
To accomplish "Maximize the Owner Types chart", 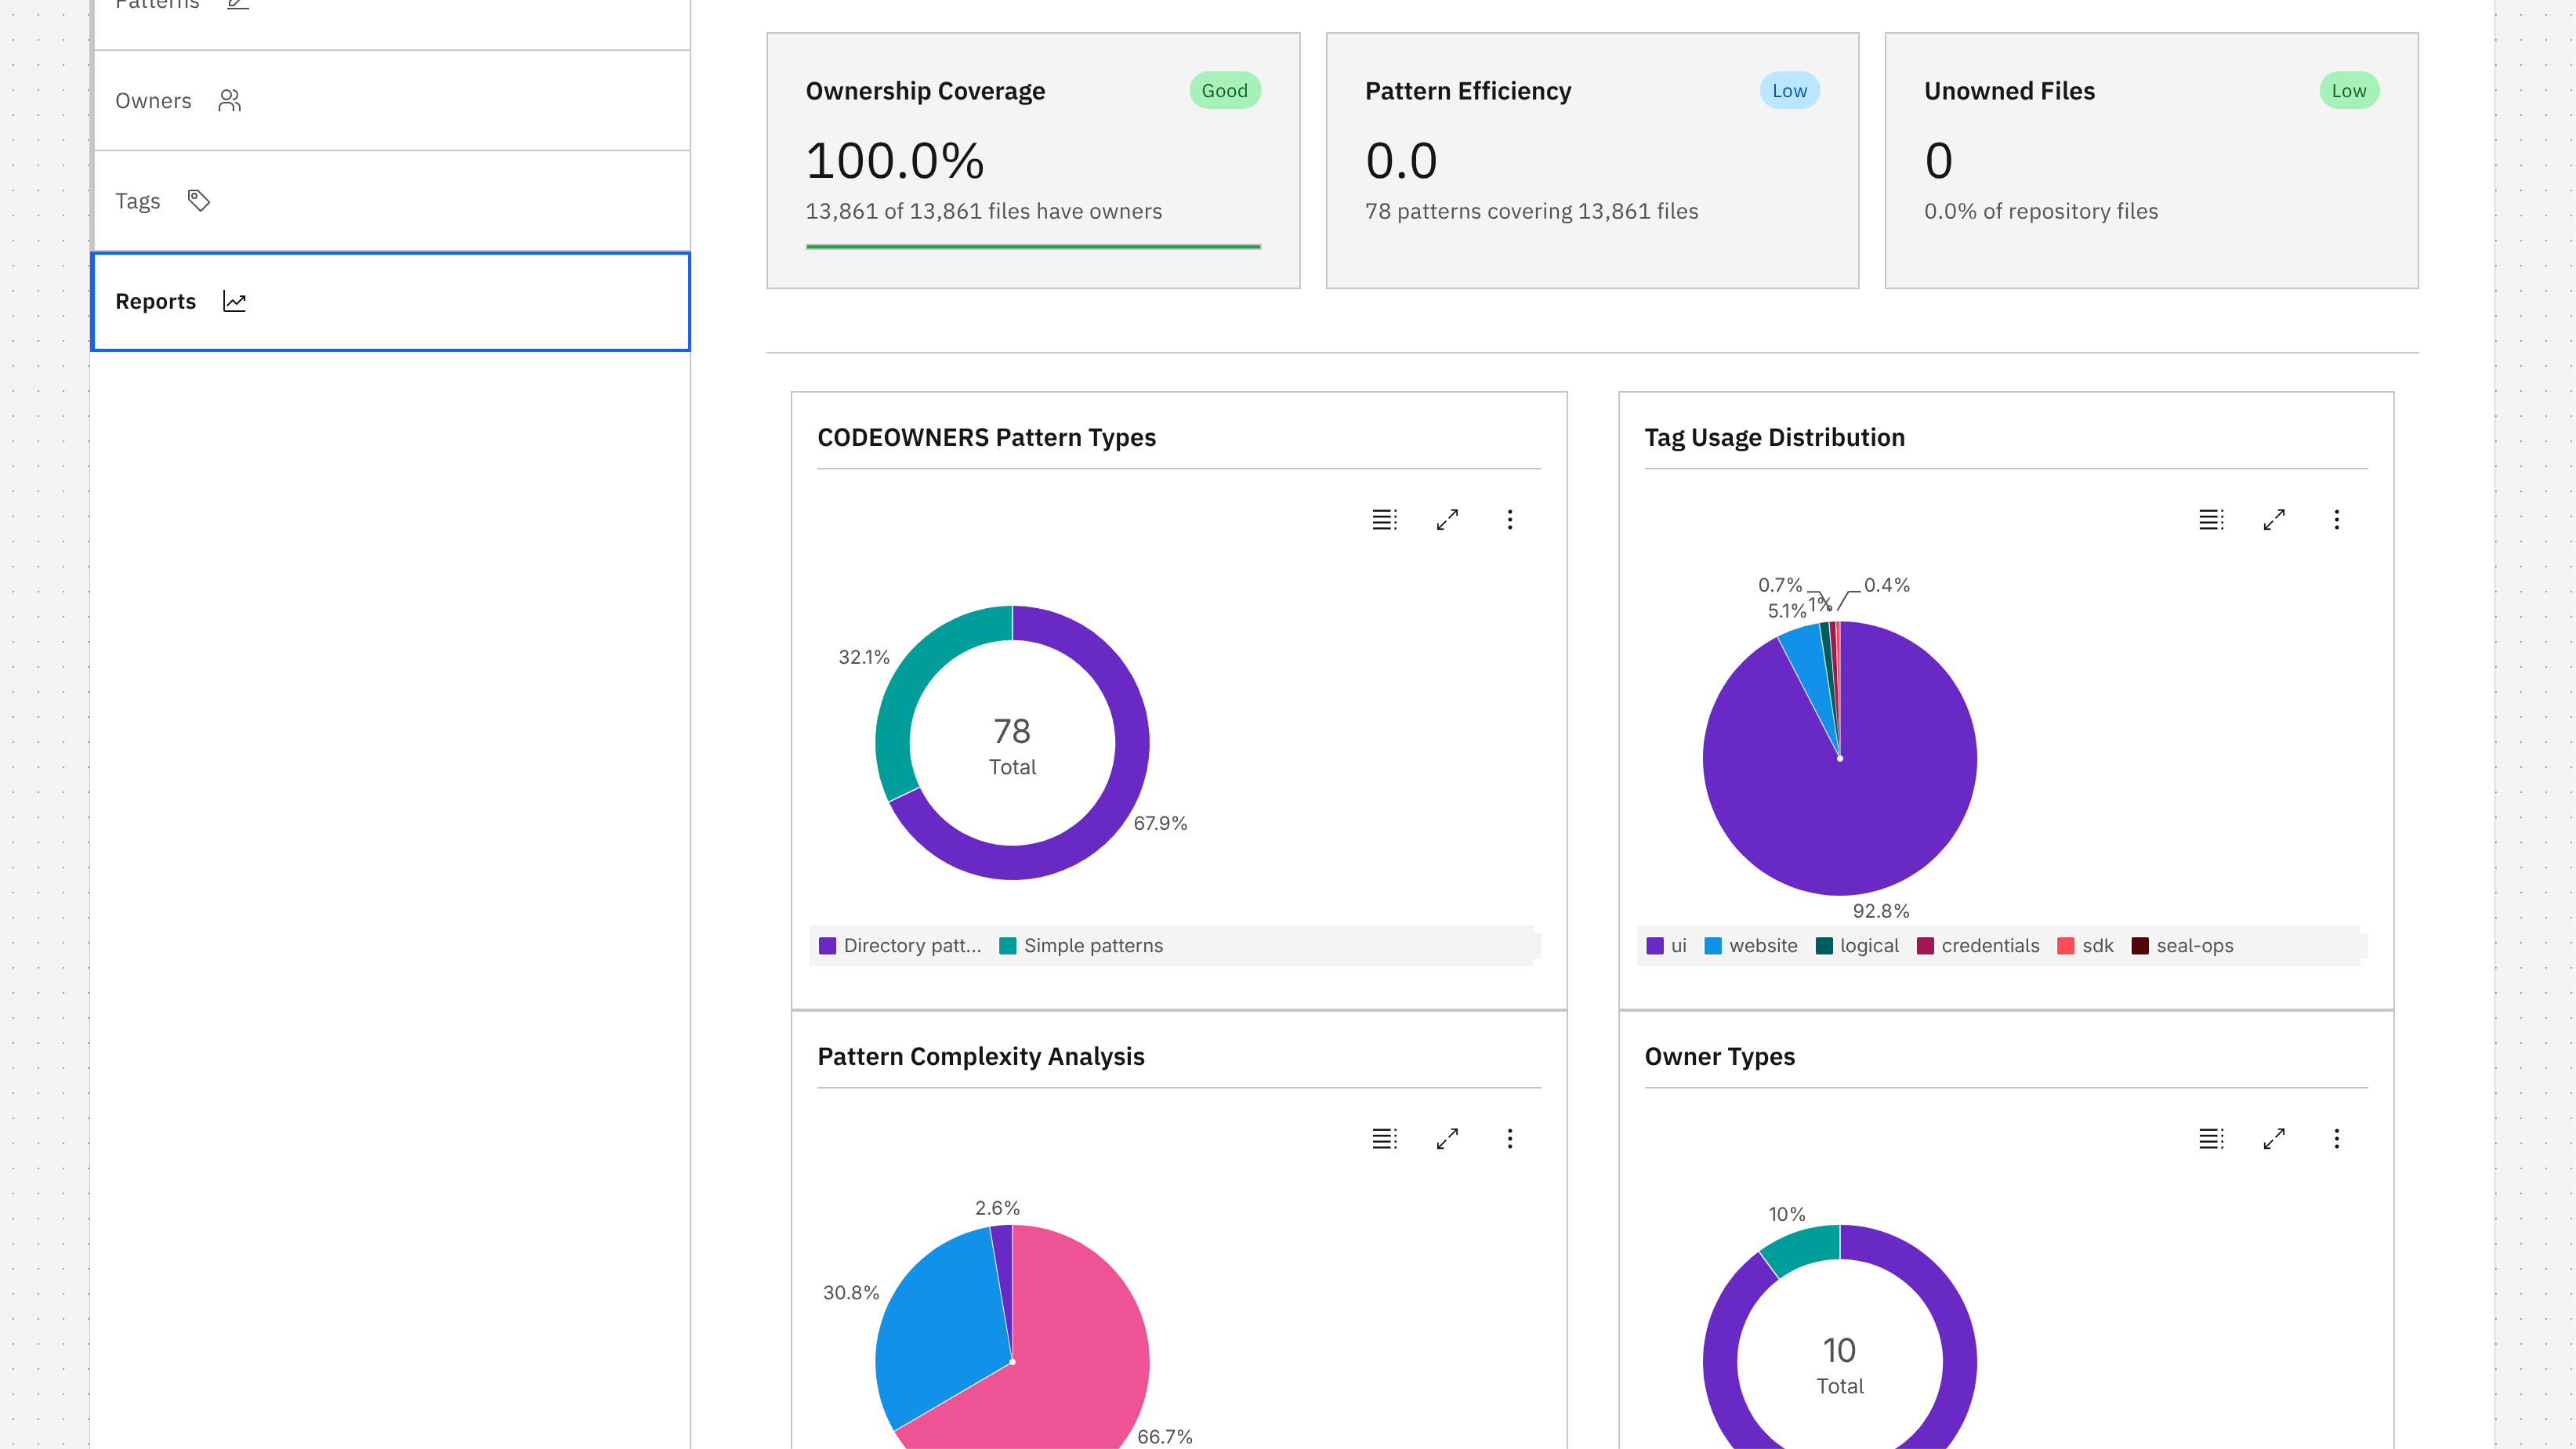I will click(x=2274, y=1138).
